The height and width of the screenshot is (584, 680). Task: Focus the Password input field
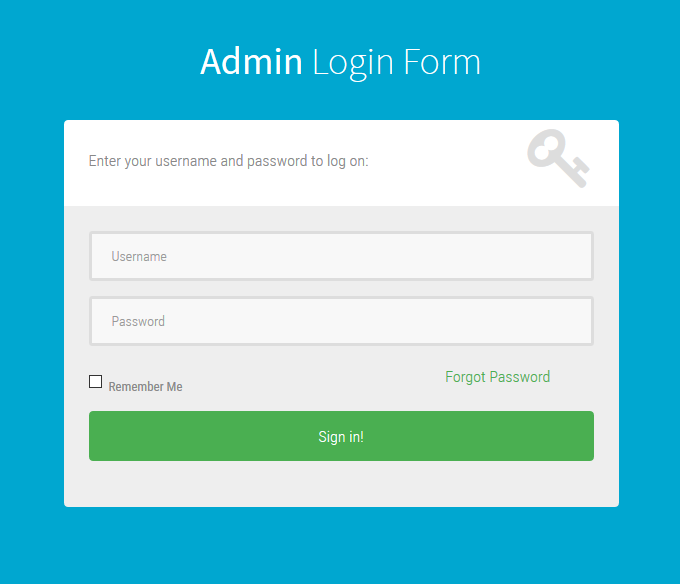click(x=341, y=321)
